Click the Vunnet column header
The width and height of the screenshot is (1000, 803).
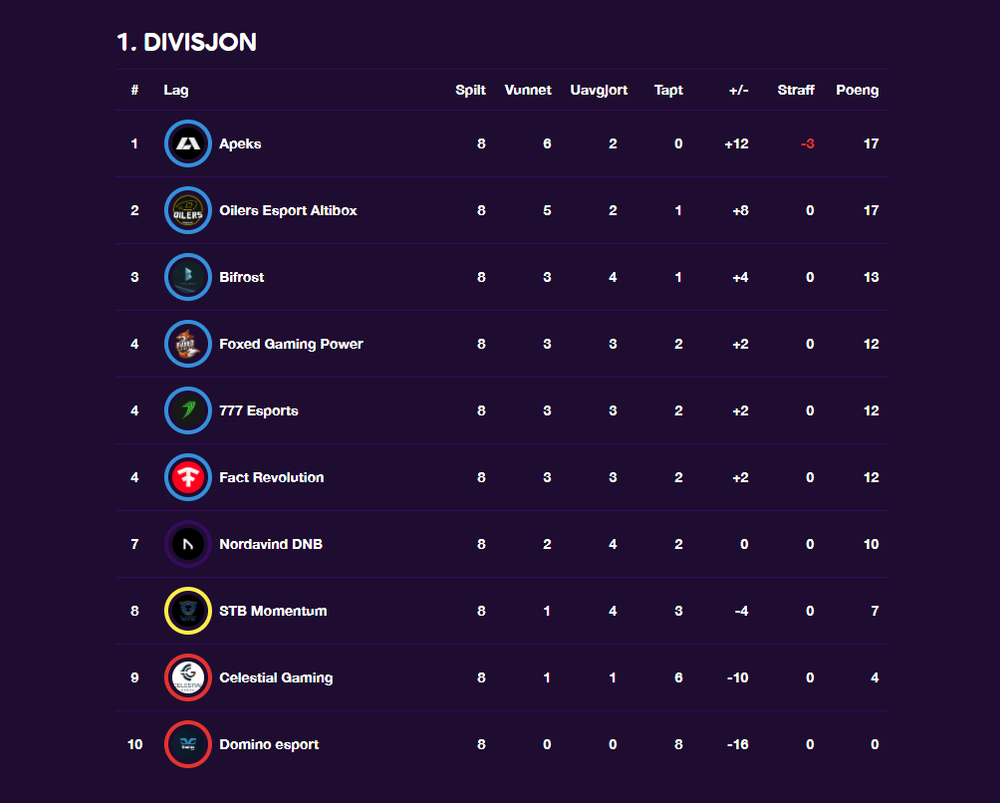pyautogui.click(x=527, y=90)
